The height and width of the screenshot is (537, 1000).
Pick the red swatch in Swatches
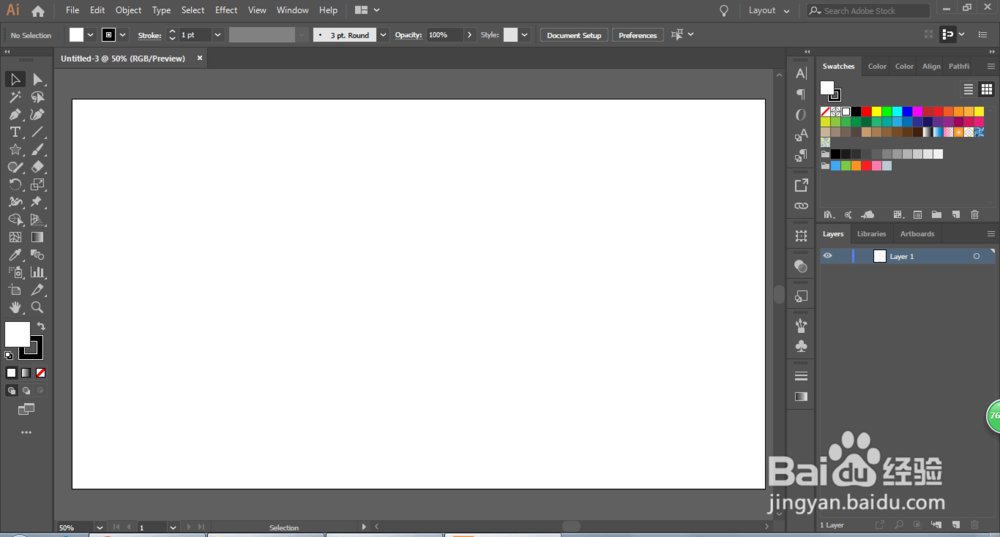pos(866,112)
